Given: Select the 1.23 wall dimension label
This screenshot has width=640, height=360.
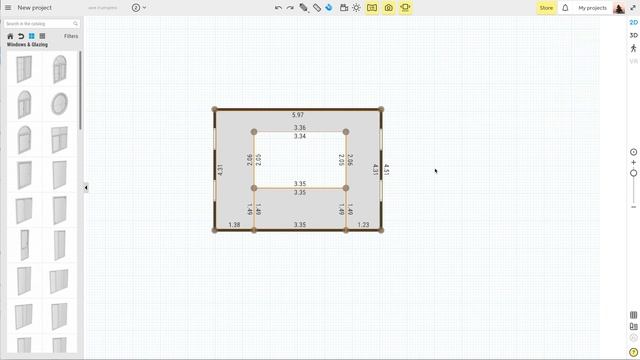Looking at the screenshot, I should (363, 225).
